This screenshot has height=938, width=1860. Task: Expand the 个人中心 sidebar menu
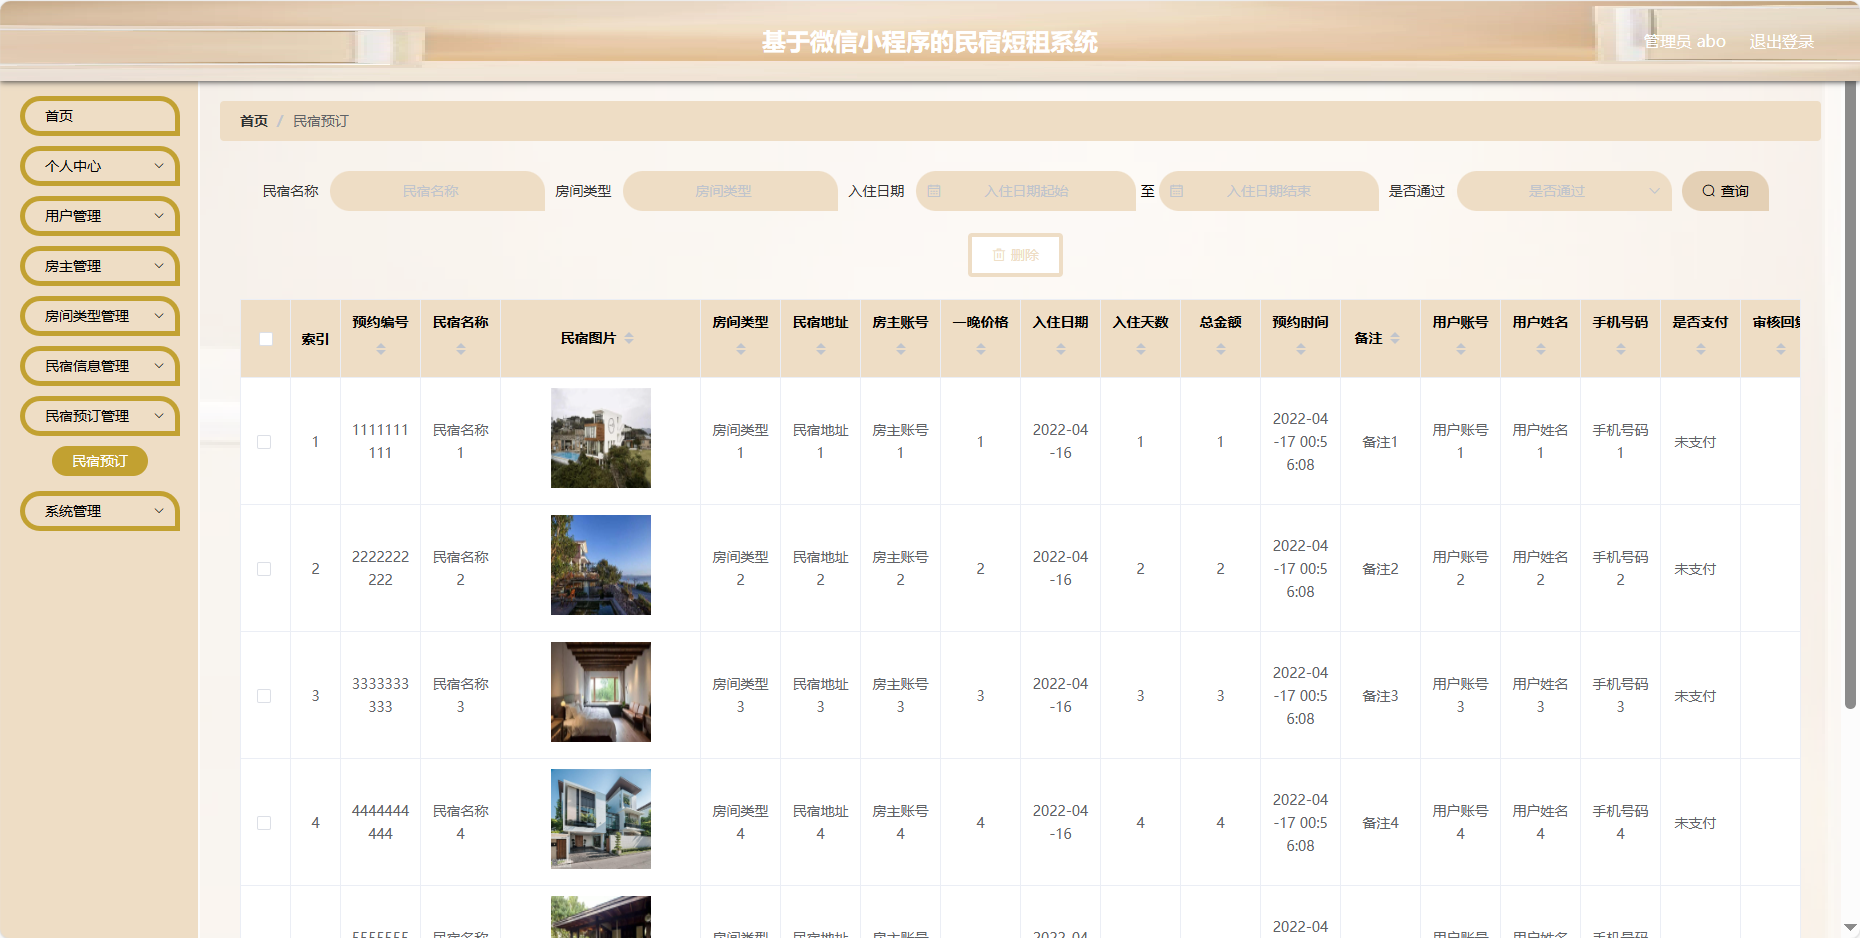tap(100, 166)
